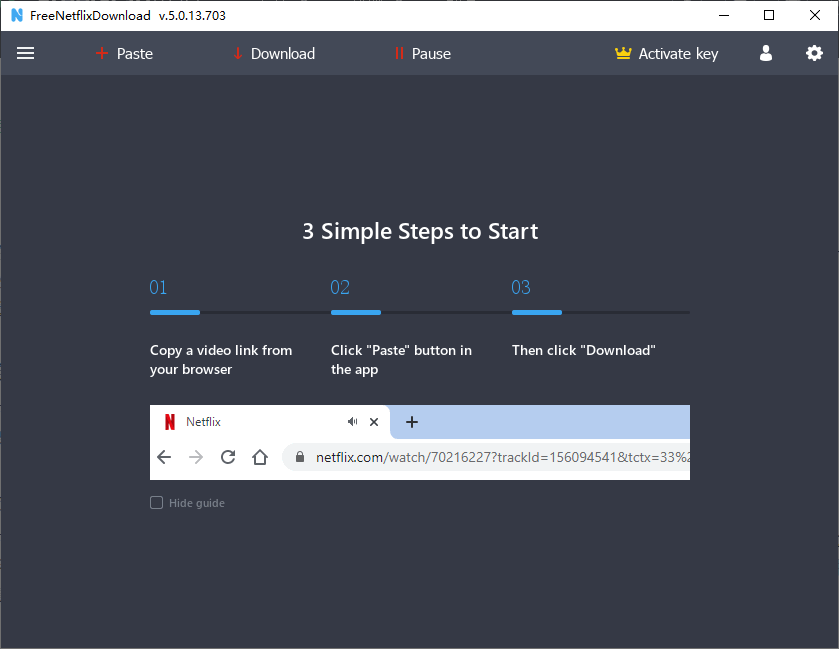Click the speaker icon on Netflix tab
839x649 pixels.
(352, 422)
